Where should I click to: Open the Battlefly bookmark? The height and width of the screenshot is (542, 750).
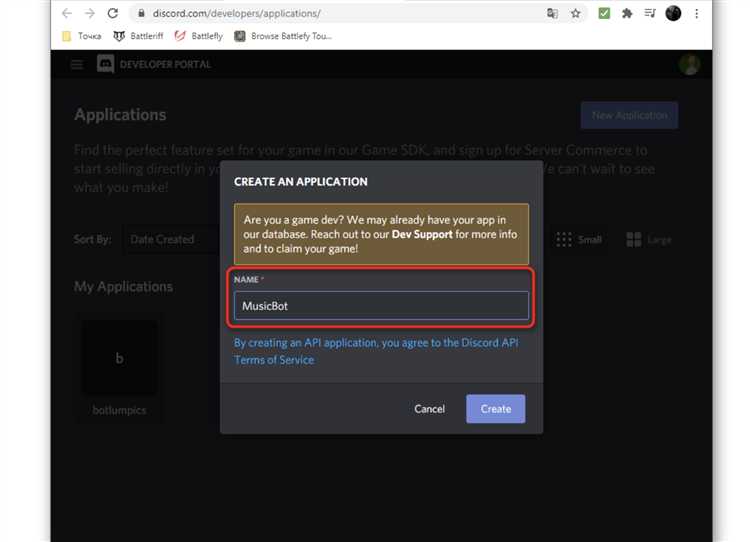coord(199,36)
